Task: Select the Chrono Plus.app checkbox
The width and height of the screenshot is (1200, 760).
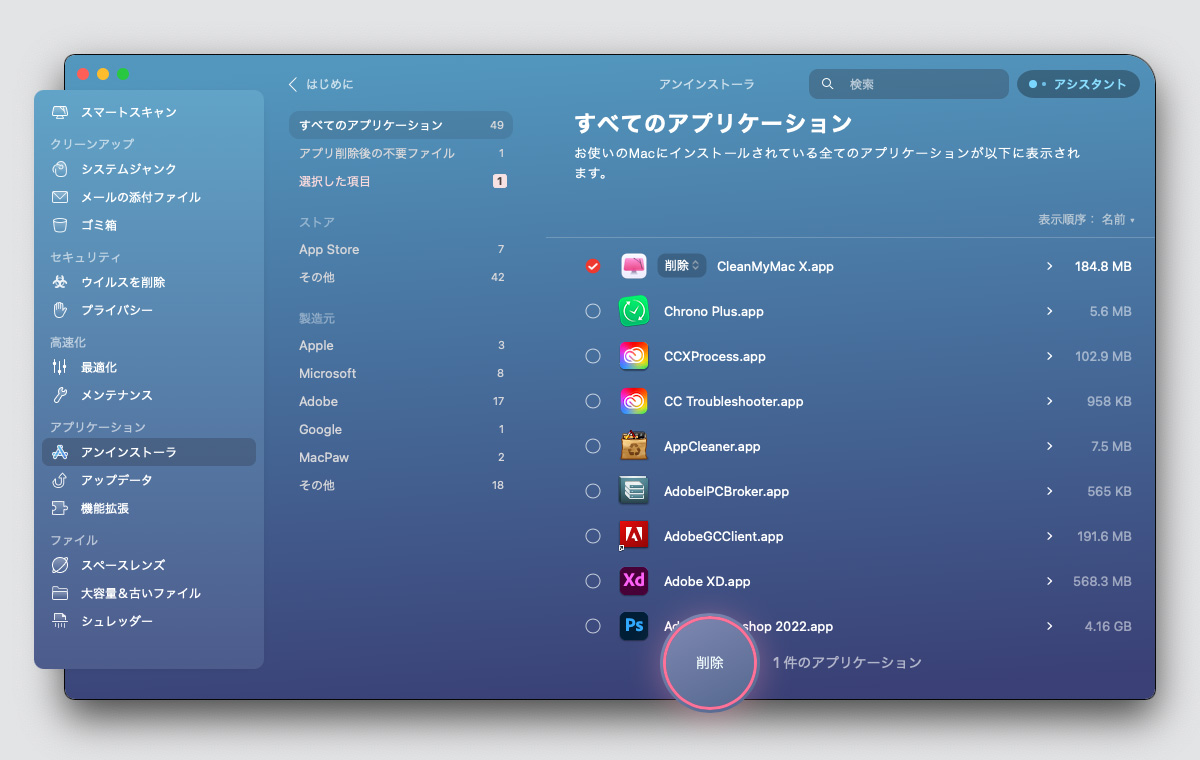Action: tap(593, 311)
